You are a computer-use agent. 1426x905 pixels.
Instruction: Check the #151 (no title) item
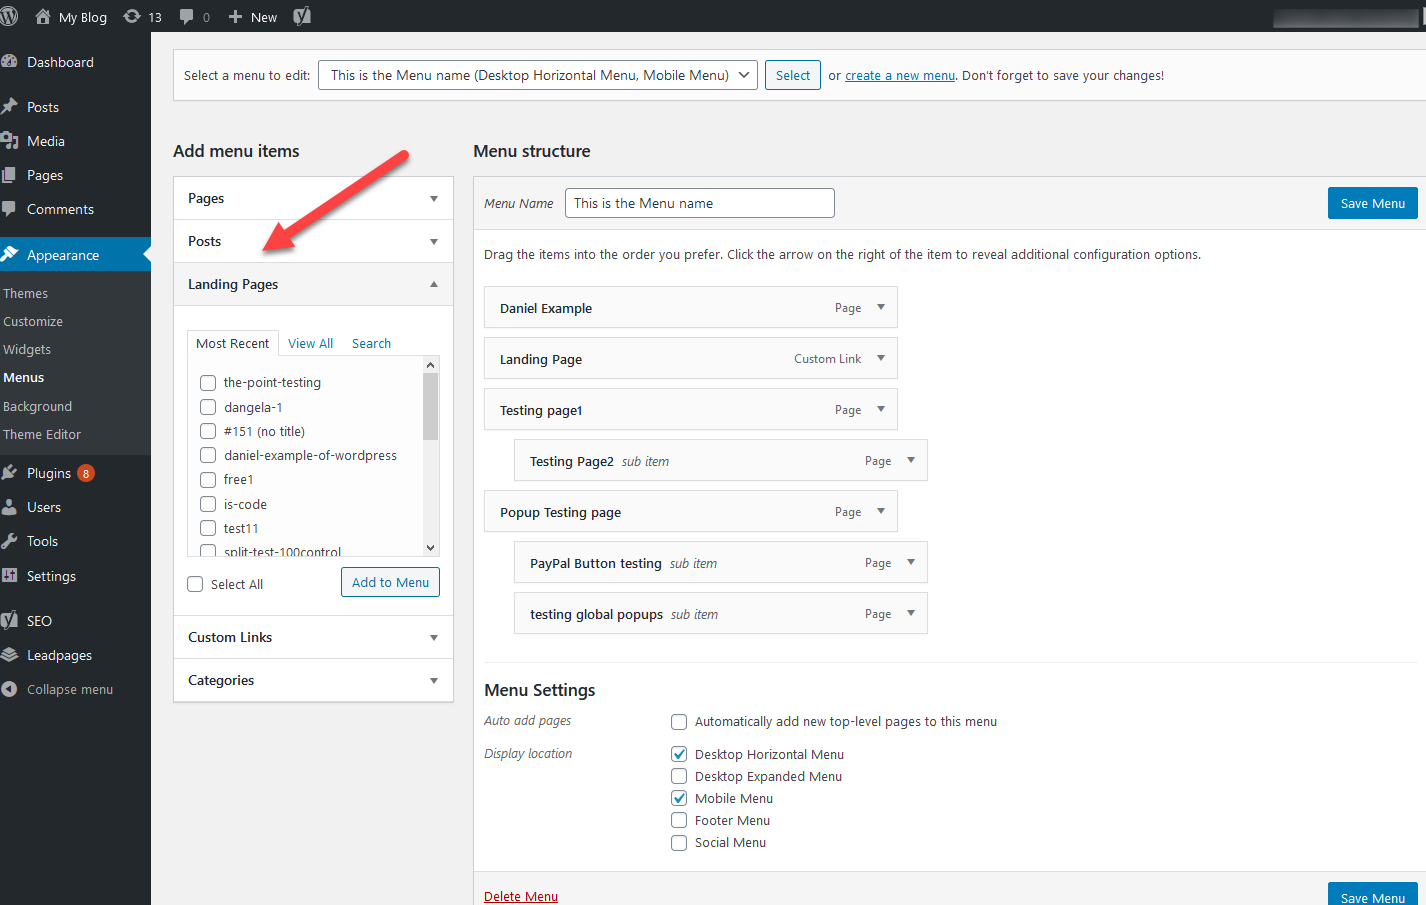(208, 431)
